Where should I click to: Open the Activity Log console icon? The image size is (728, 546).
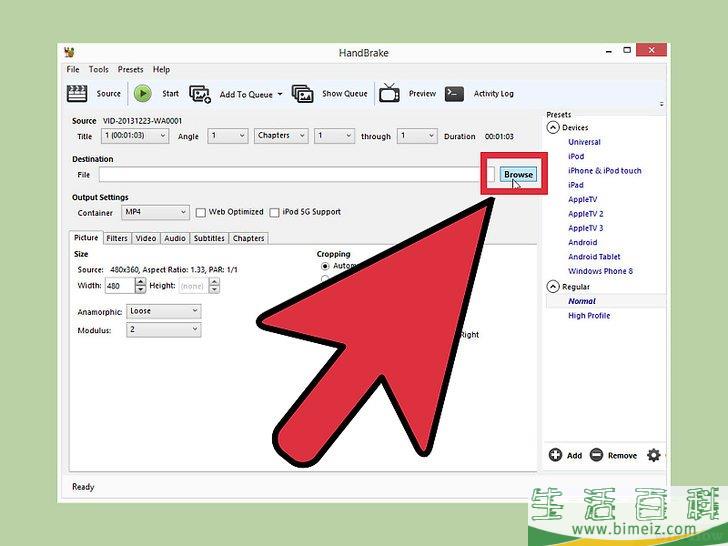(x=454, y=93)
